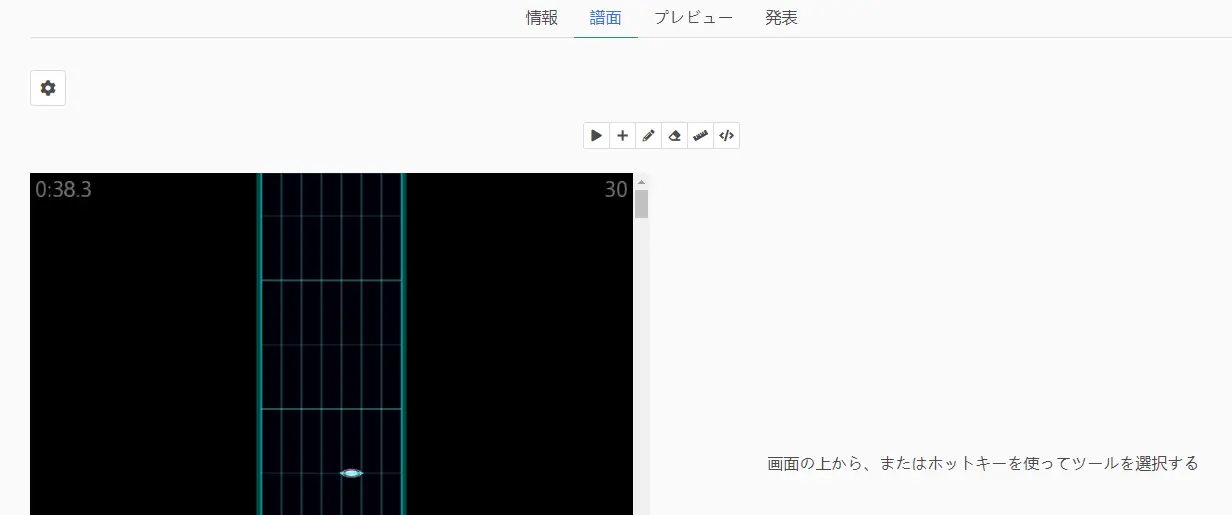1232x515 pixels.
Task: Select the plus add-note tool
Action: (622, 136)
